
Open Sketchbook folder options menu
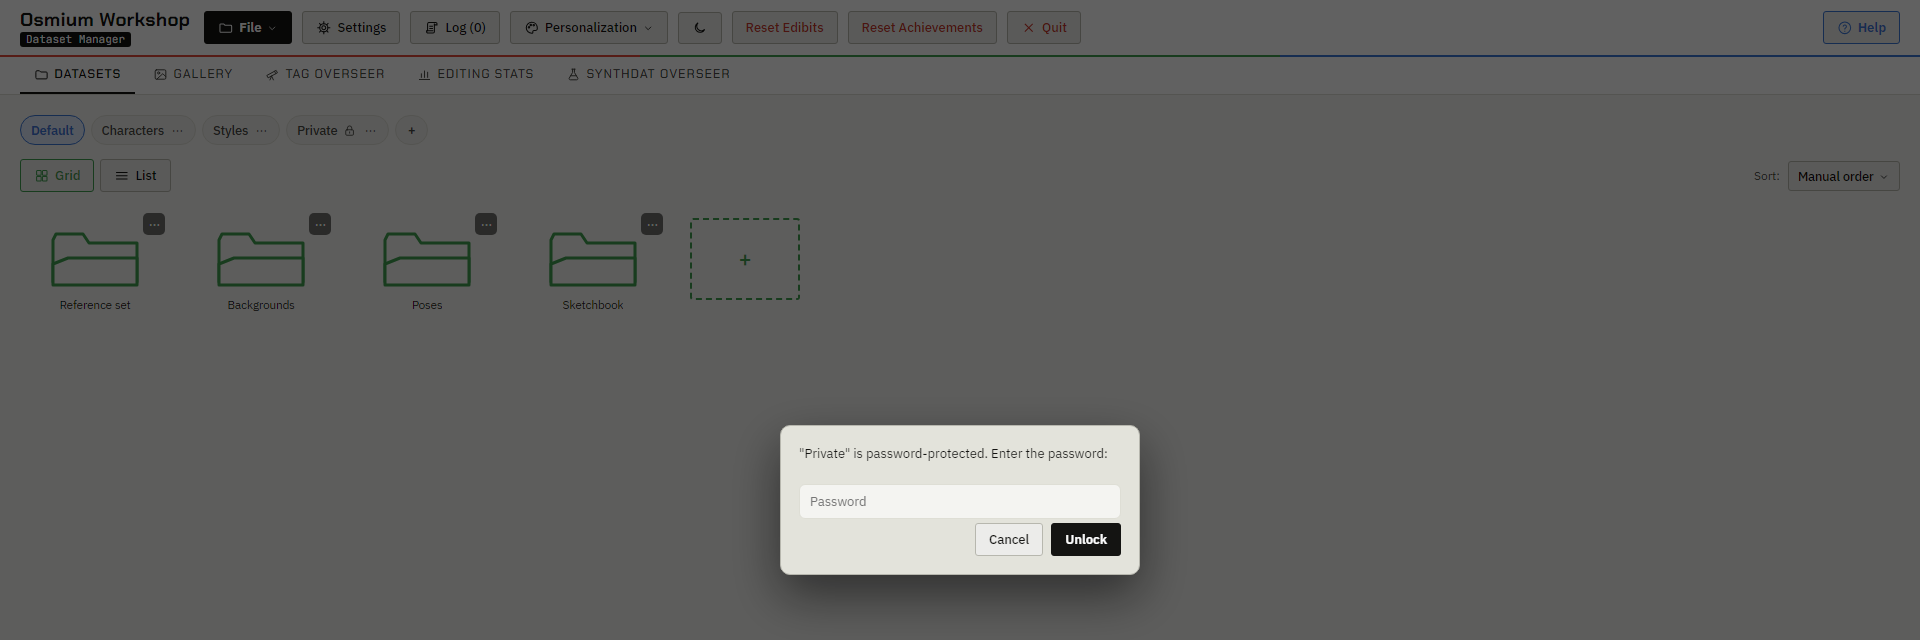(652, 224)
